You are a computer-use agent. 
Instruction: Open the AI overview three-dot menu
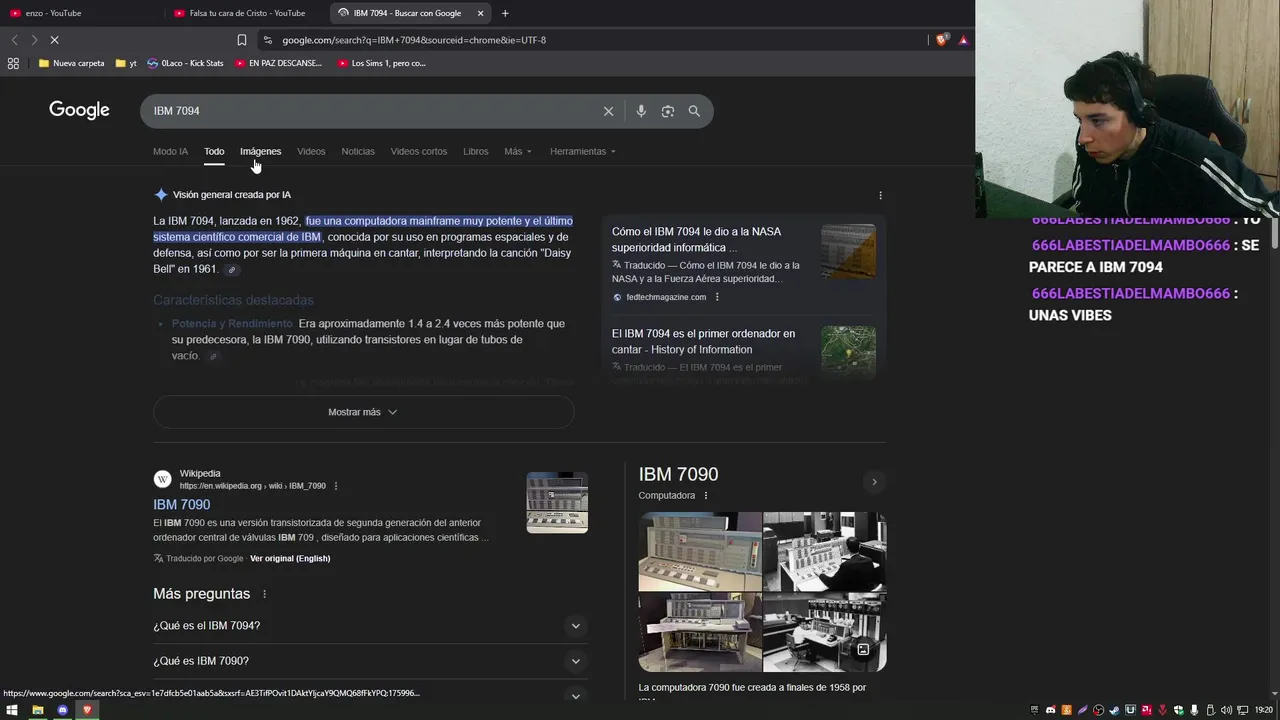tap(880, 195)
